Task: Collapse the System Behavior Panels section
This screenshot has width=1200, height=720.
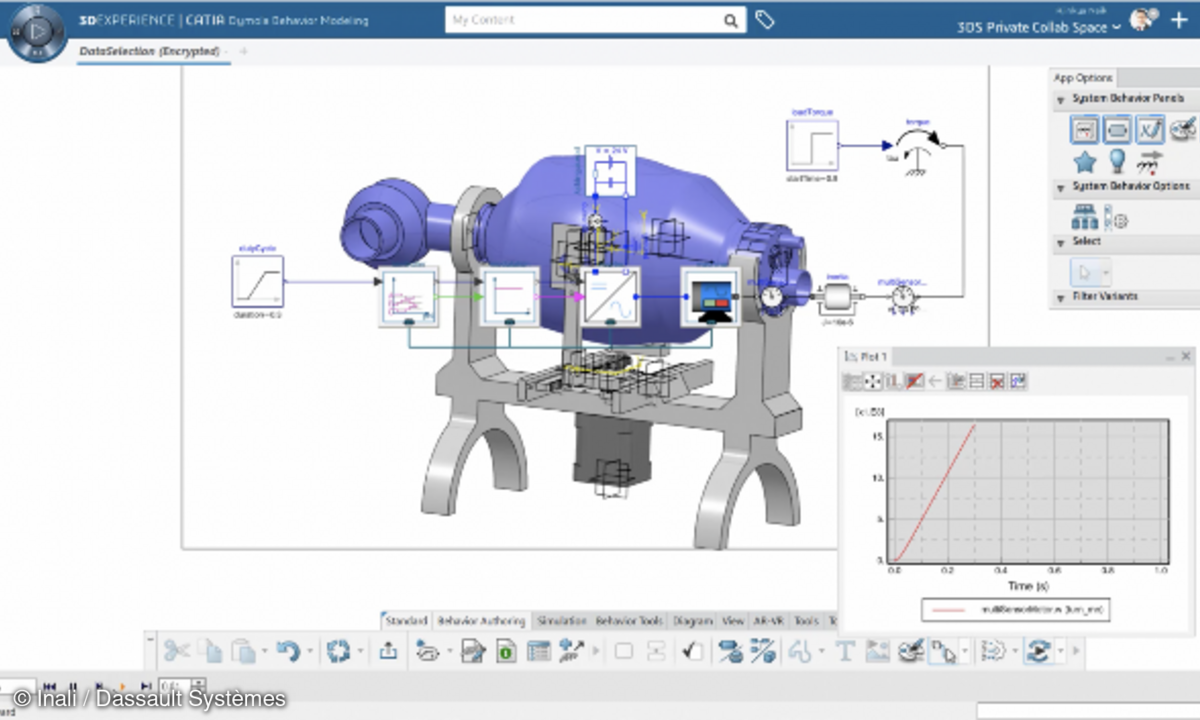Action: pos(1060,99)
